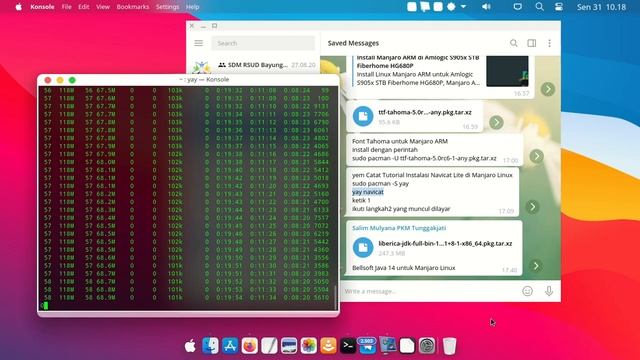Screen dimensions: 640x360
Task: Click highlighted 'yay navicat' text
Action: (368, 192)
